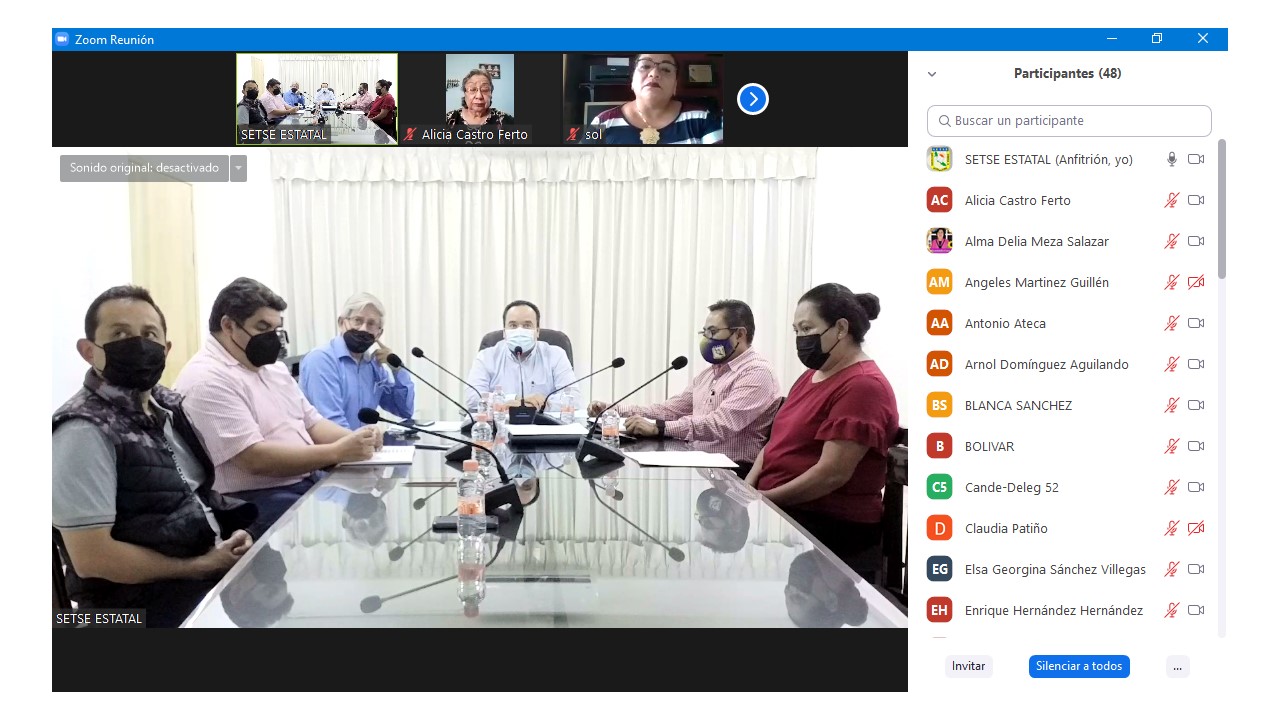Image resolution: width=1280 pixels, height=720 pixels.
Task: Click BOLIVAR B avatar
Action: point(939,446)
